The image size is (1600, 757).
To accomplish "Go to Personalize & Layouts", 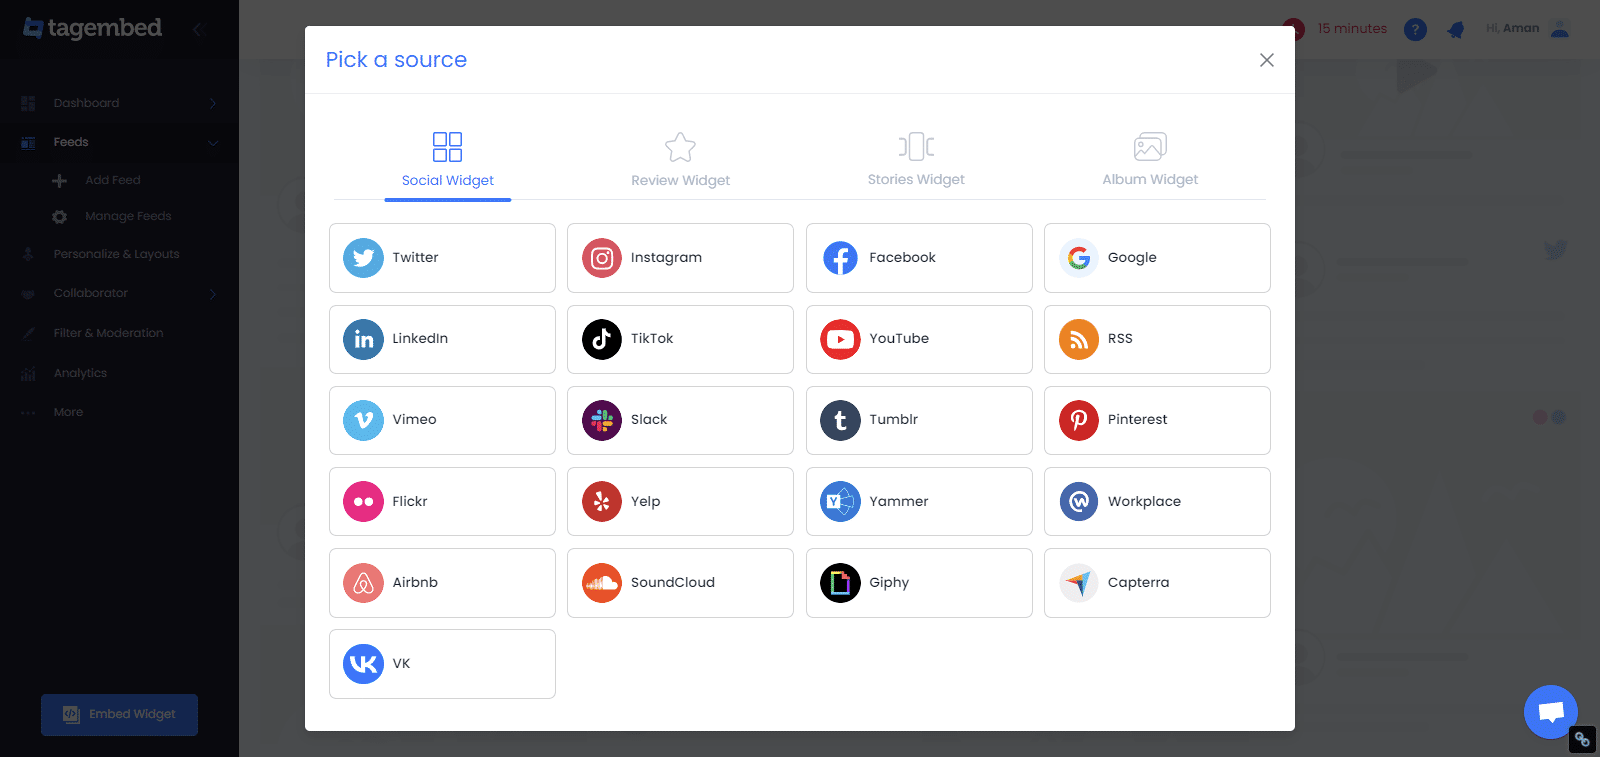I will coord(117,254).
